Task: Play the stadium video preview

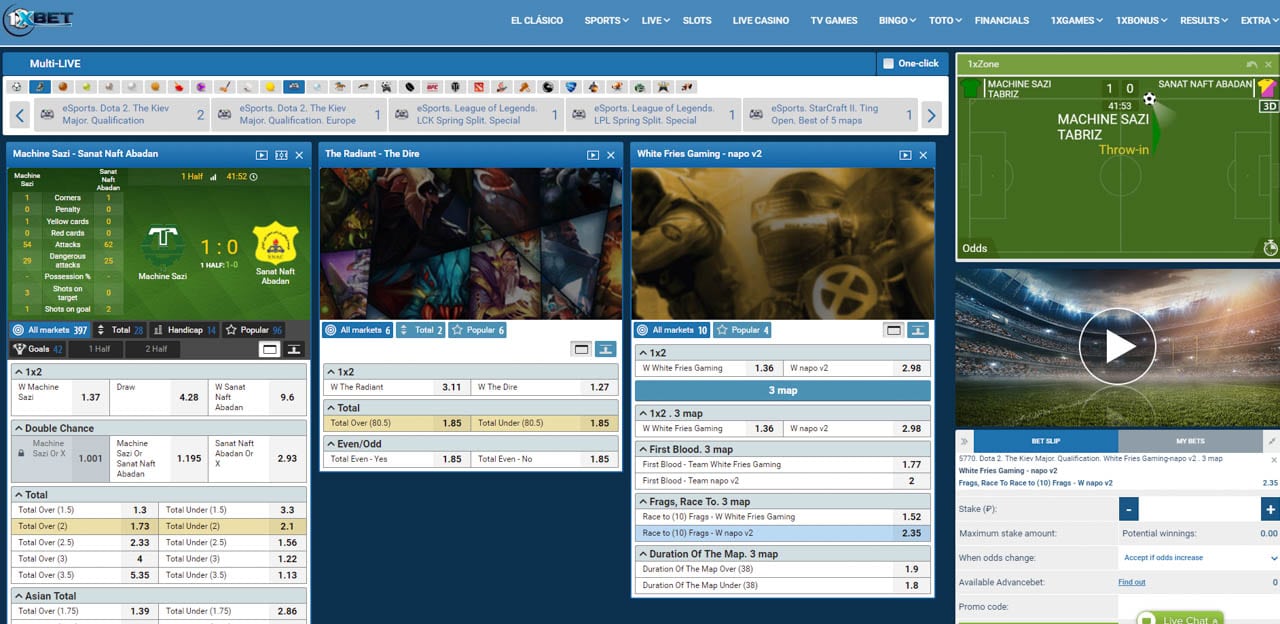Action: pos(1117,347)
